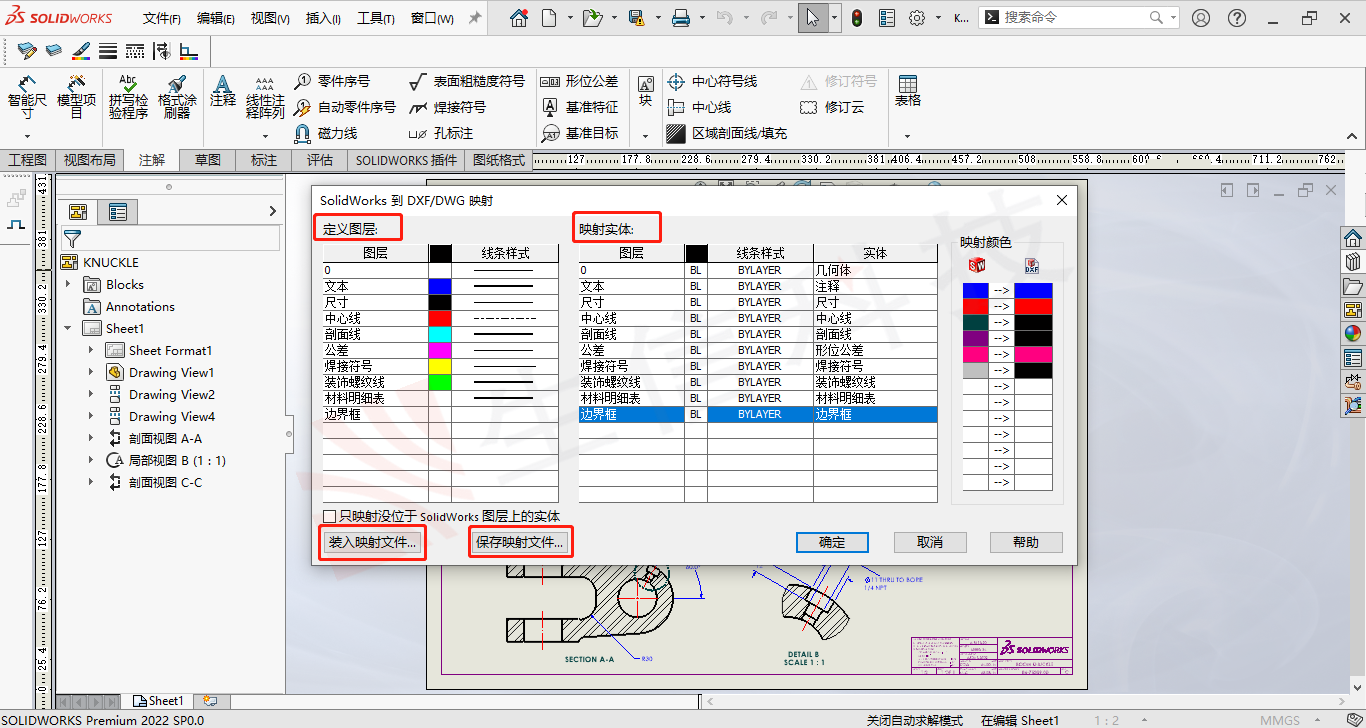
Task: Open the View Palette icon in task pane
Action: (x=1353, y=310)
